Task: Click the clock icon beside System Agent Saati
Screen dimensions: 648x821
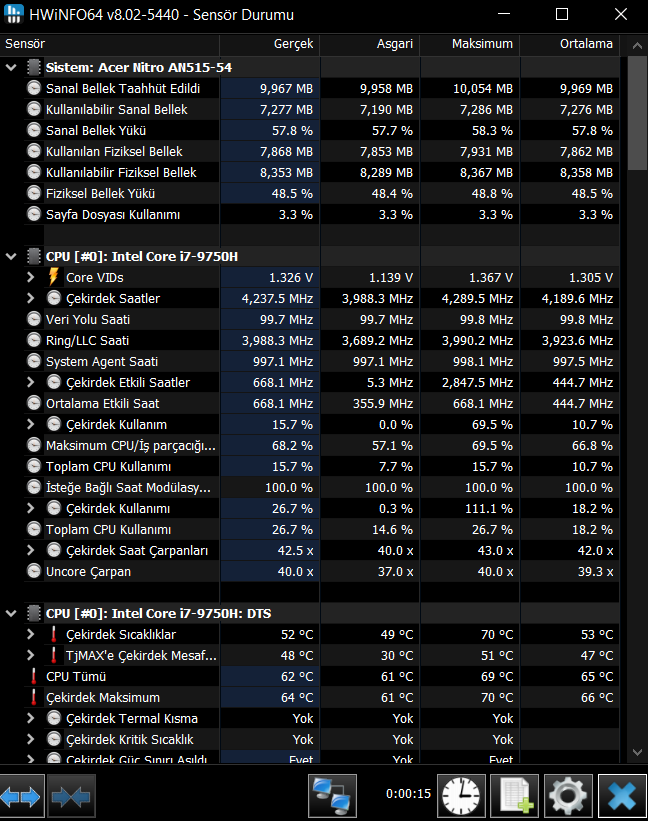Action: coord(34,361)
